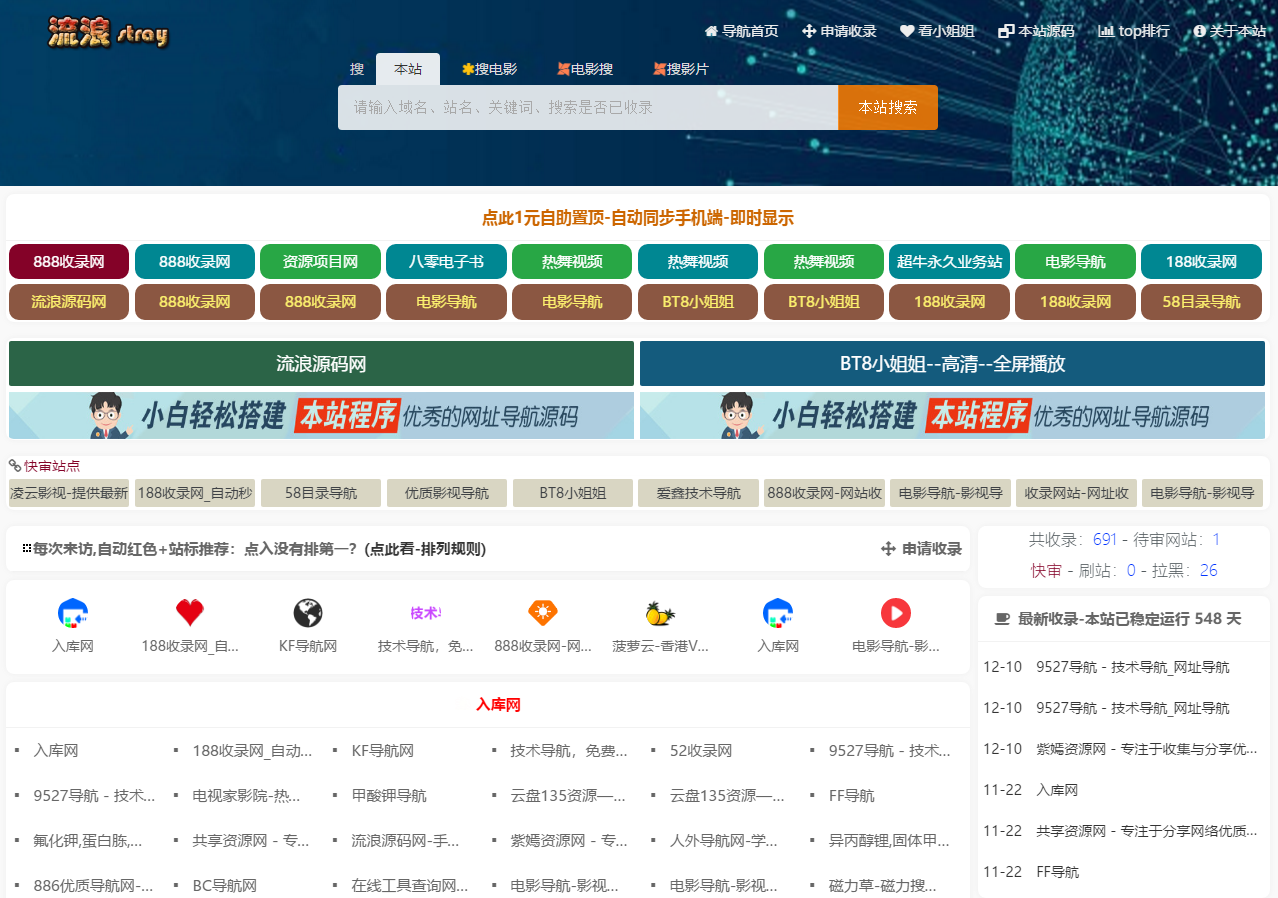Image resolution: width=1278 pixels, height=898 pixels.
Task: Open the KF导航网 globe icon
Action: [x=308, y=613]
